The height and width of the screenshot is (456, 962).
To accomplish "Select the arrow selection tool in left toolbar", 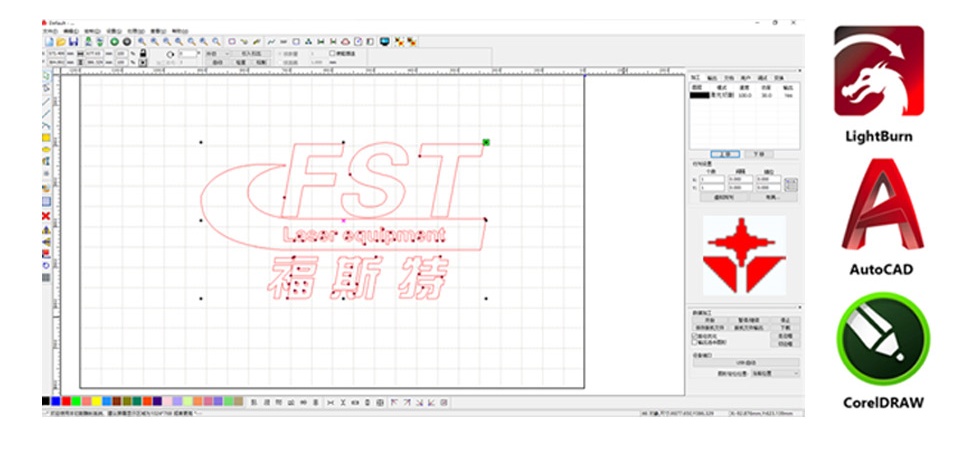I will (x=46, y=76).
